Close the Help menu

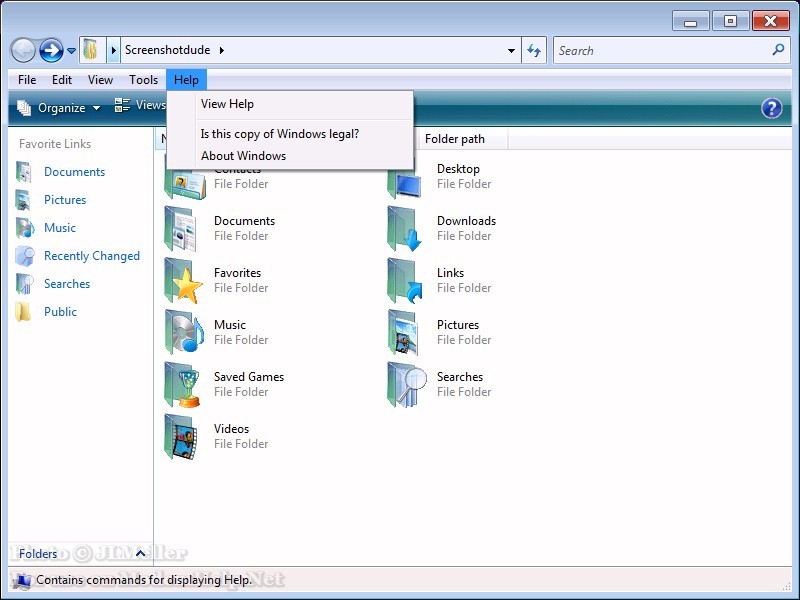point(186,80)
